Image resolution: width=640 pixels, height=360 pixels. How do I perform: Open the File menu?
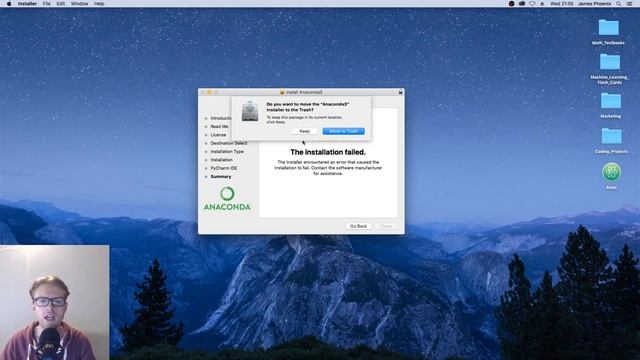(47, 4)
